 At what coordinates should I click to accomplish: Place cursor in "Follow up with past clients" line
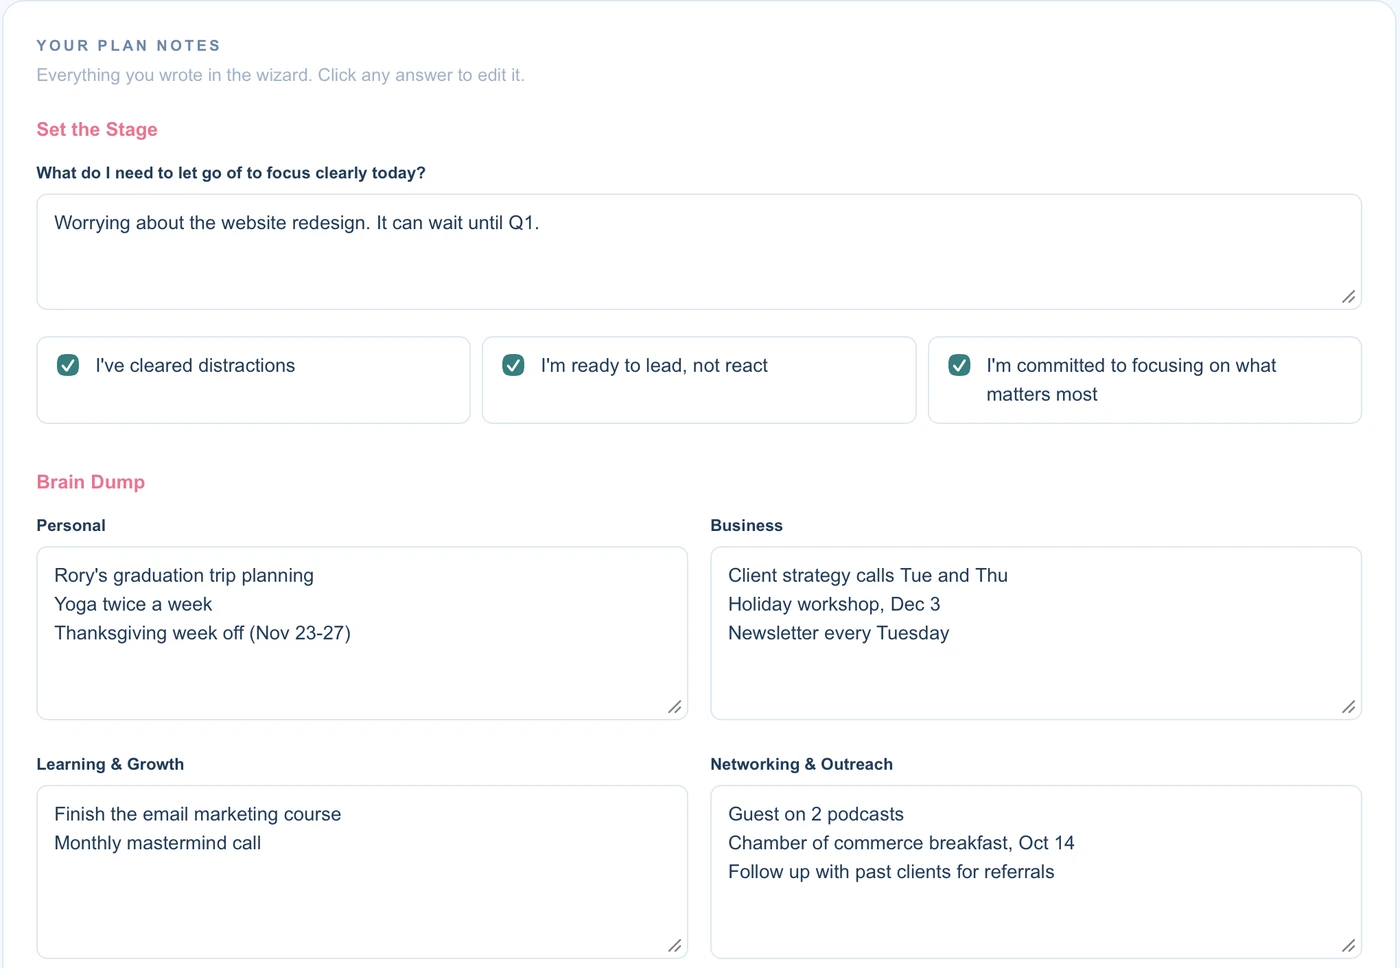891,873
